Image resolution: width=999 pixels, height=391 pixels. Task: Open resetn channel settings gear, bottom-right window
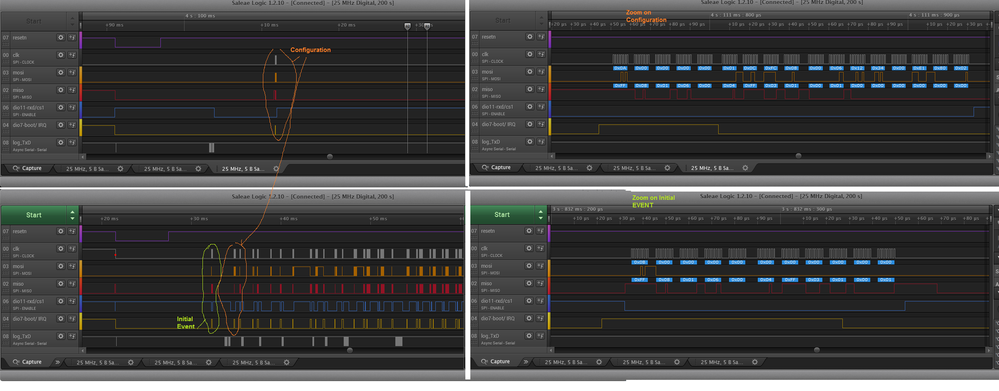[530, 231]
